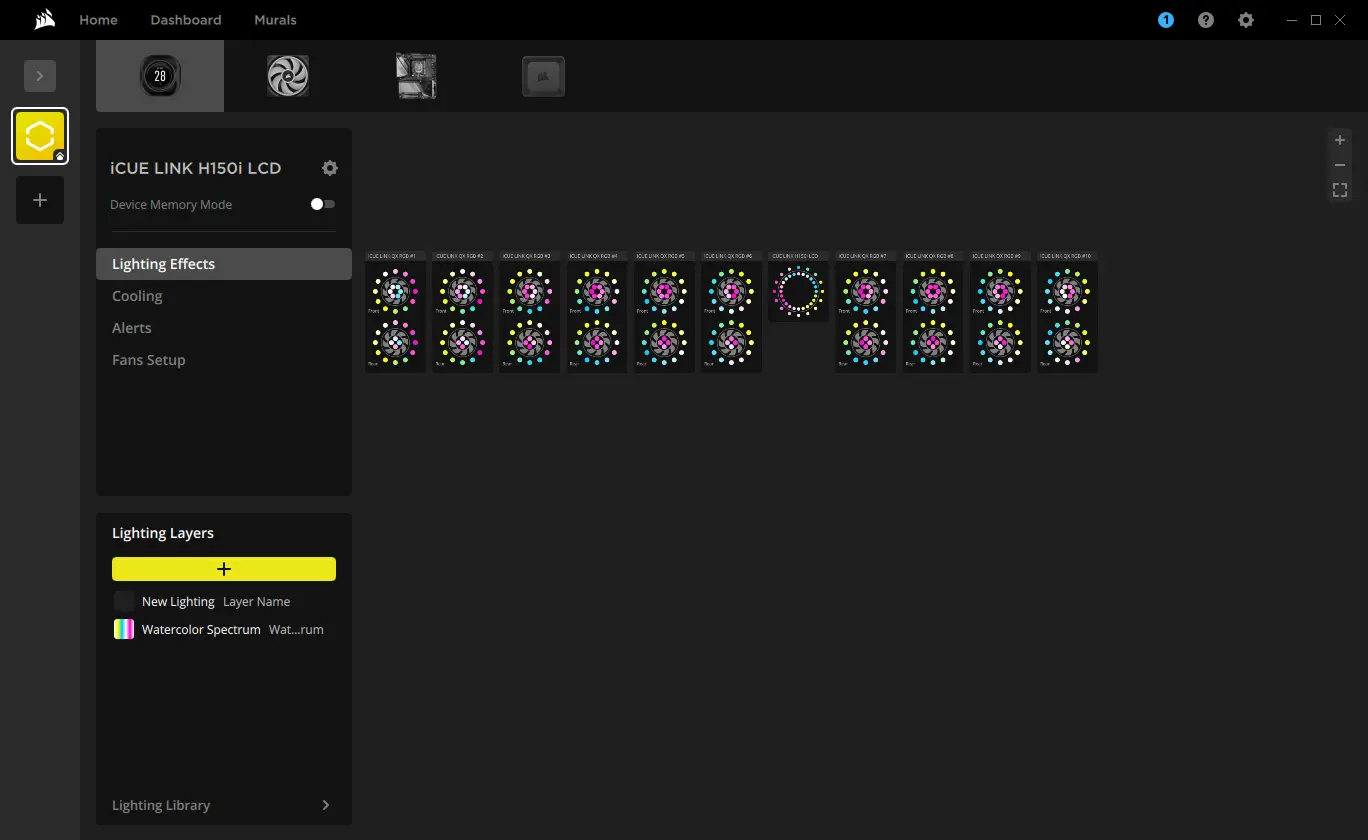This screenshot has height=840, width=1368.
Task: Open iCUE settings gear in title bar
Action: pyautogui.click(x=1246, y=20)
